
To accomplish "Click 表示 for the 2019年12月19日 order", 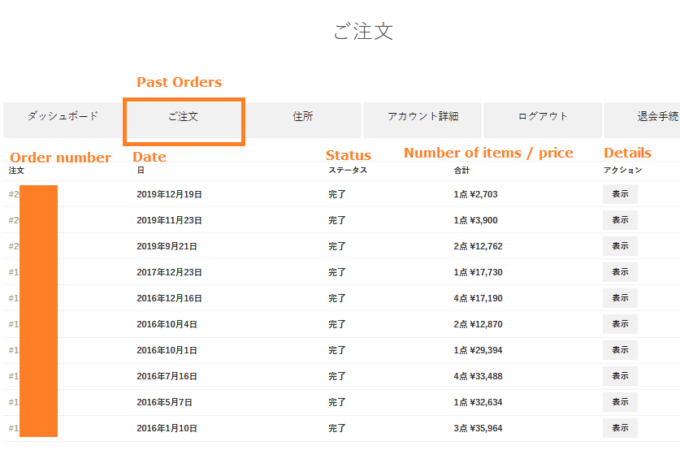I will tap(620, 194).
